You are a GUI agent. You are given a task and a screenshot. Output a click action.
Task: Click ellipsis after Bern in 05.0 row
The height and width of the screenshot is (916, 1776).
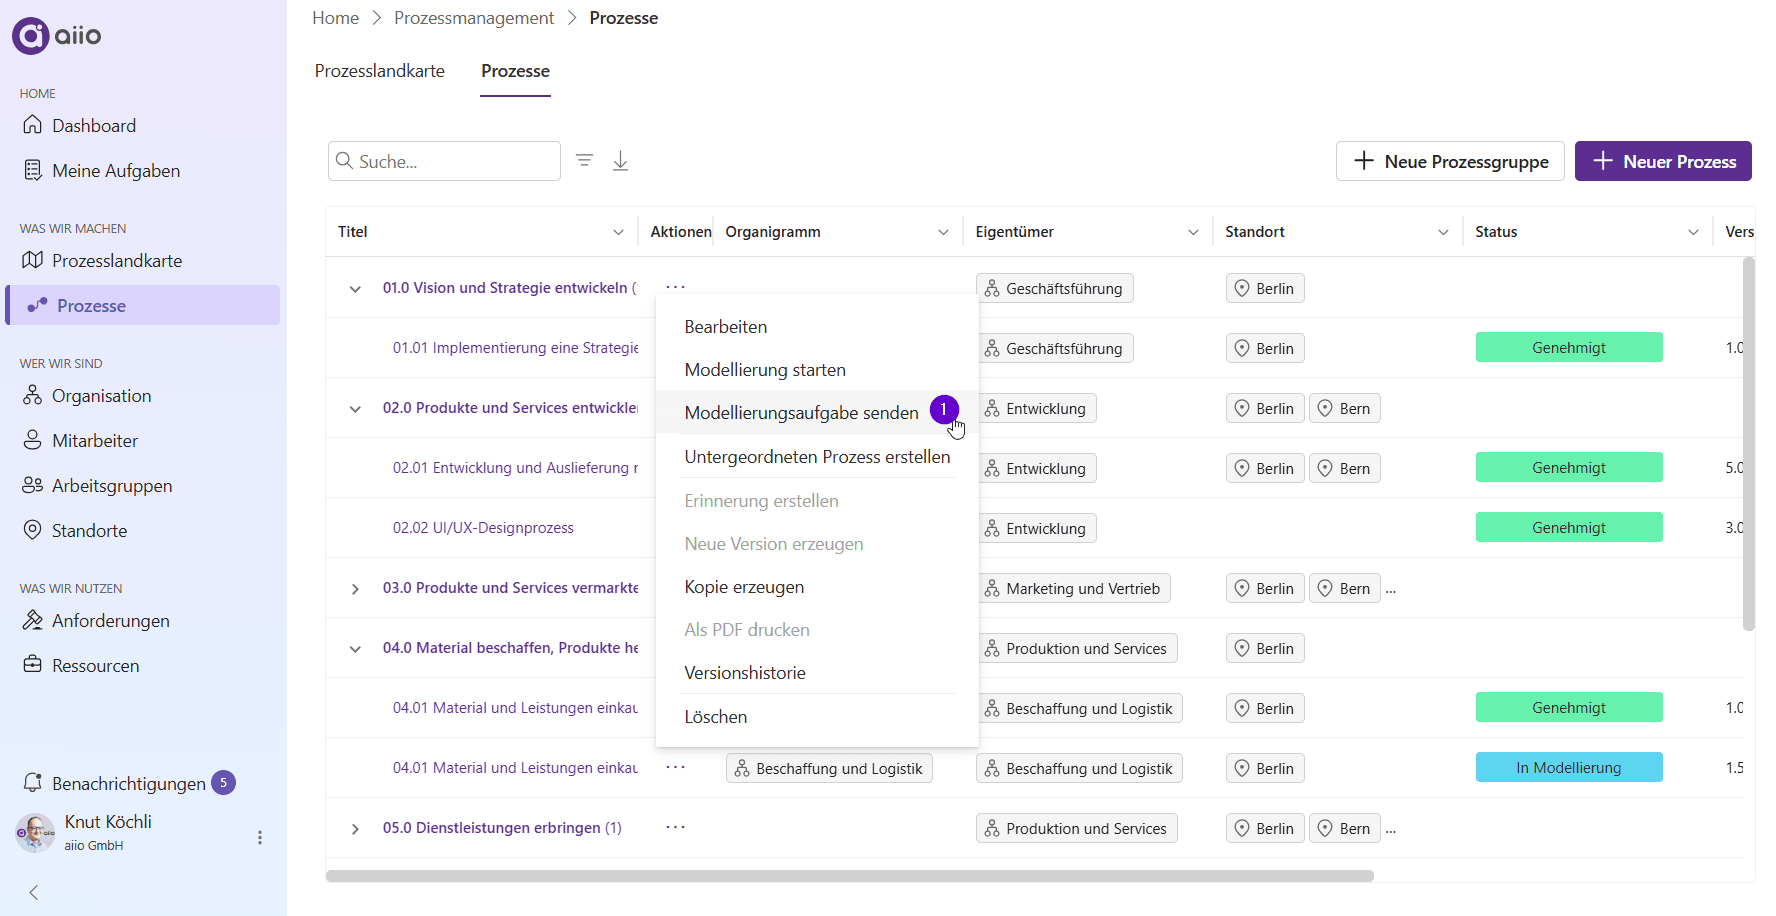click(x=1391, y=829)
